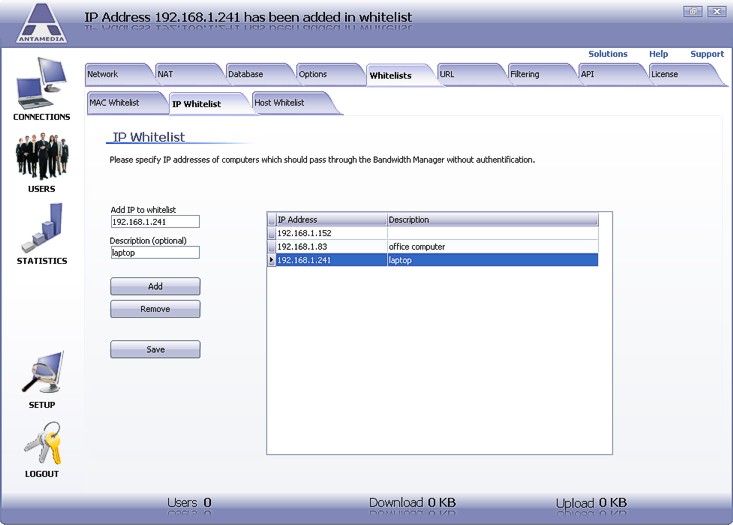Open the Filtering tab

coord(542,74)
